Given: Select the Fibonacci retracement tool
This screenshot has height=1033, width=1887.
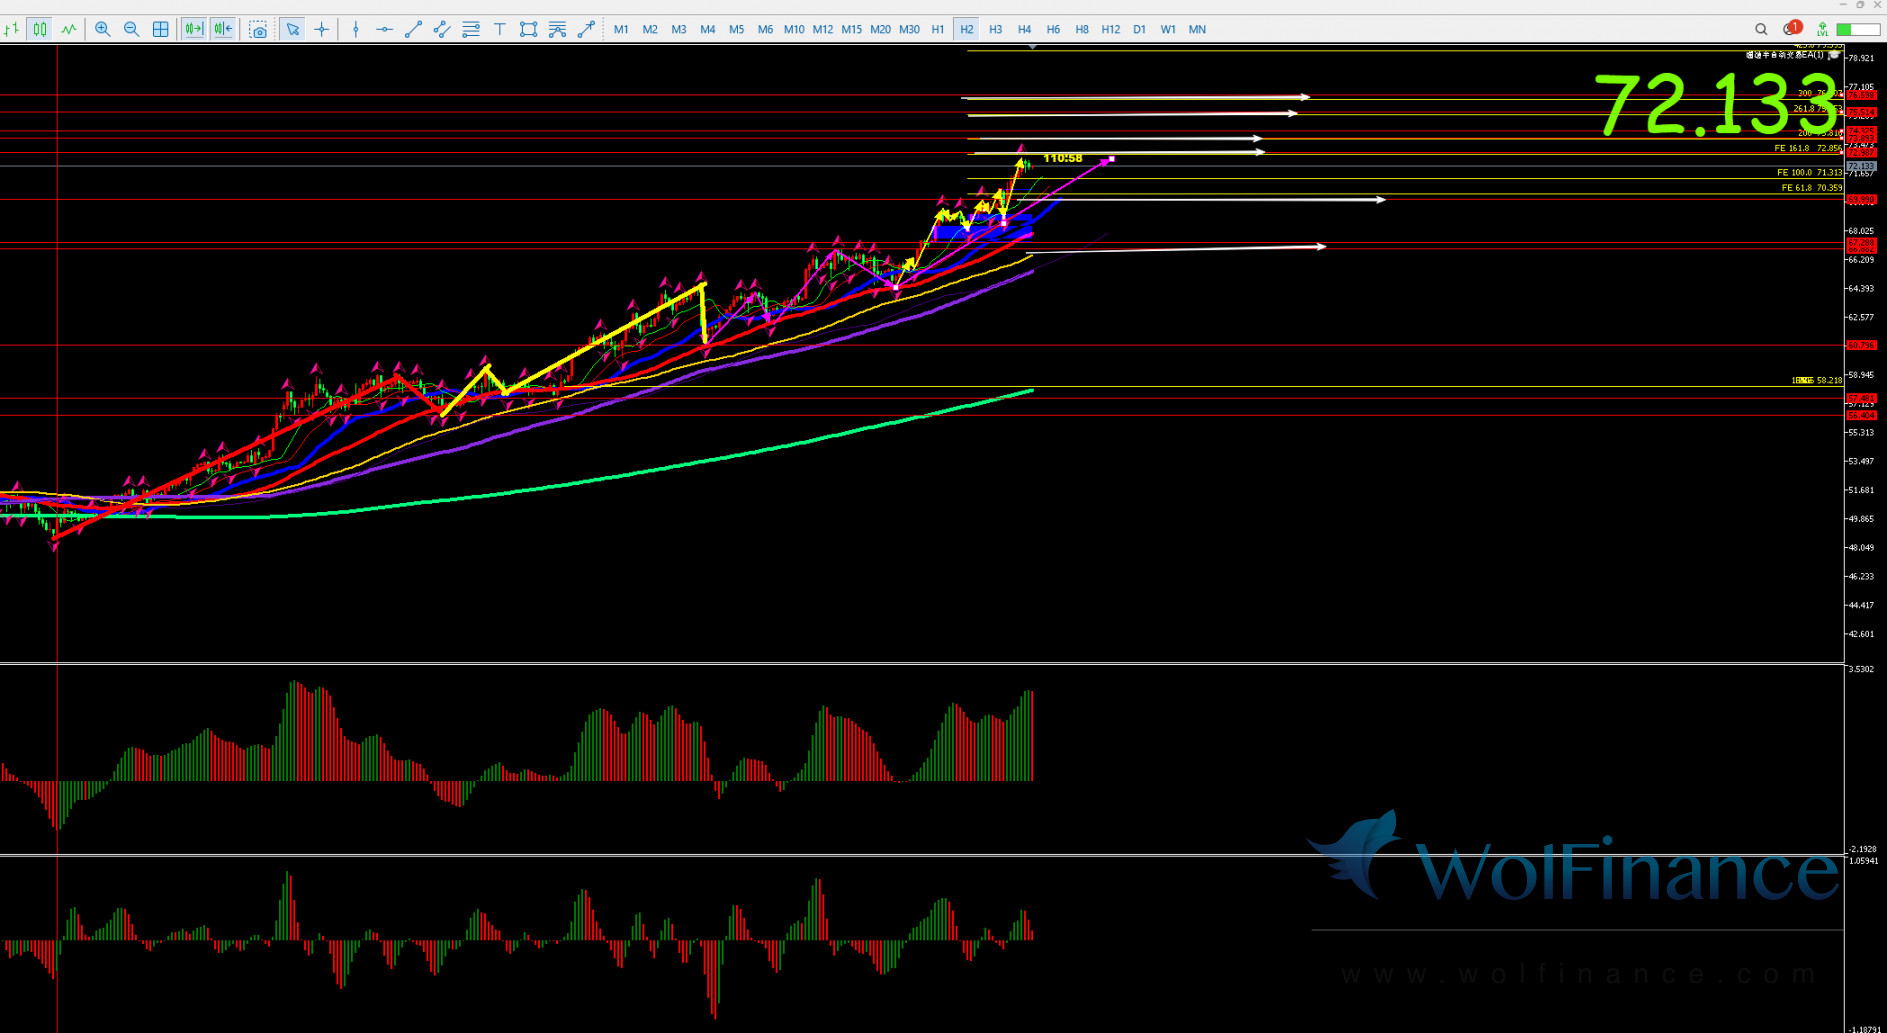Looking at the screenshot, I should tap(470, 29).
